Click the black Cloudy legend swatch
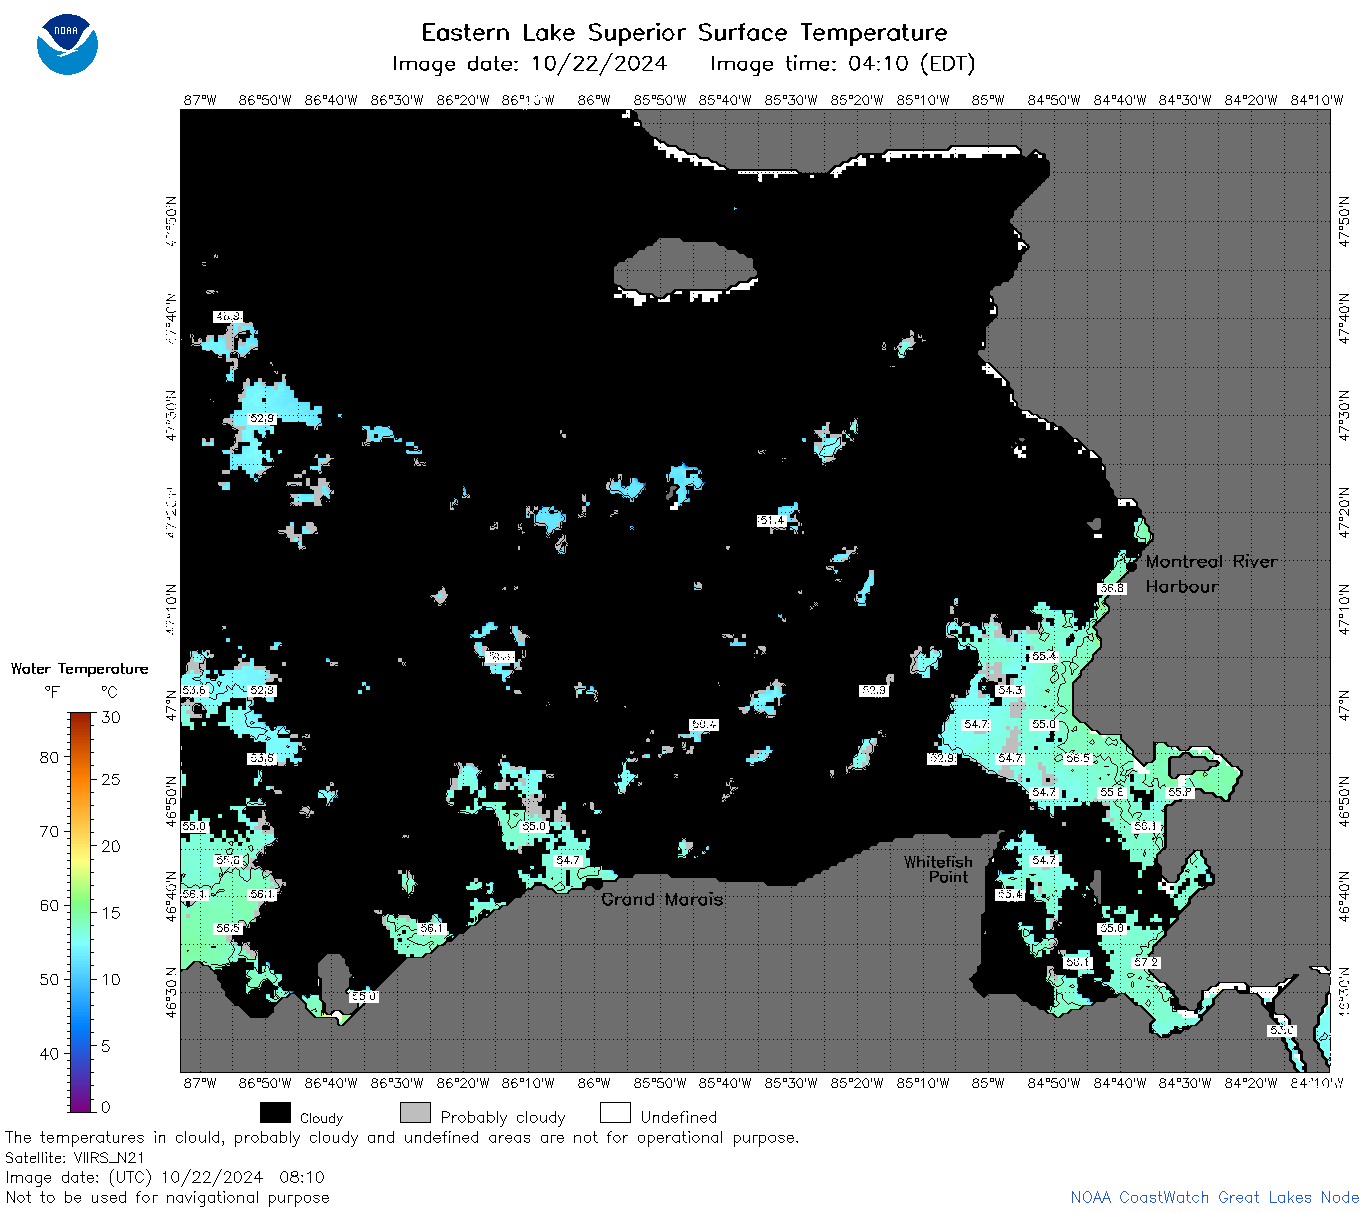This screenshot has width=1370, height=1213. click(x=275, y=1113)
